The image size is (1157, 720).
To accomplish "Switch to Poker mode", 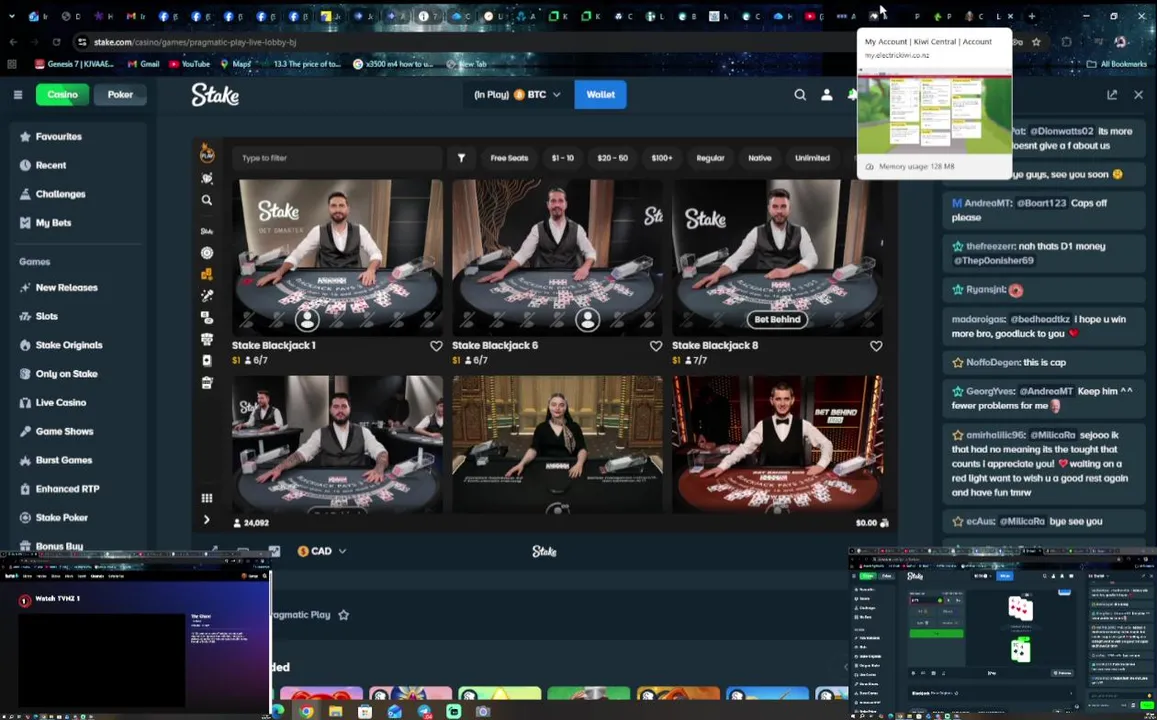I will point(120,94).
